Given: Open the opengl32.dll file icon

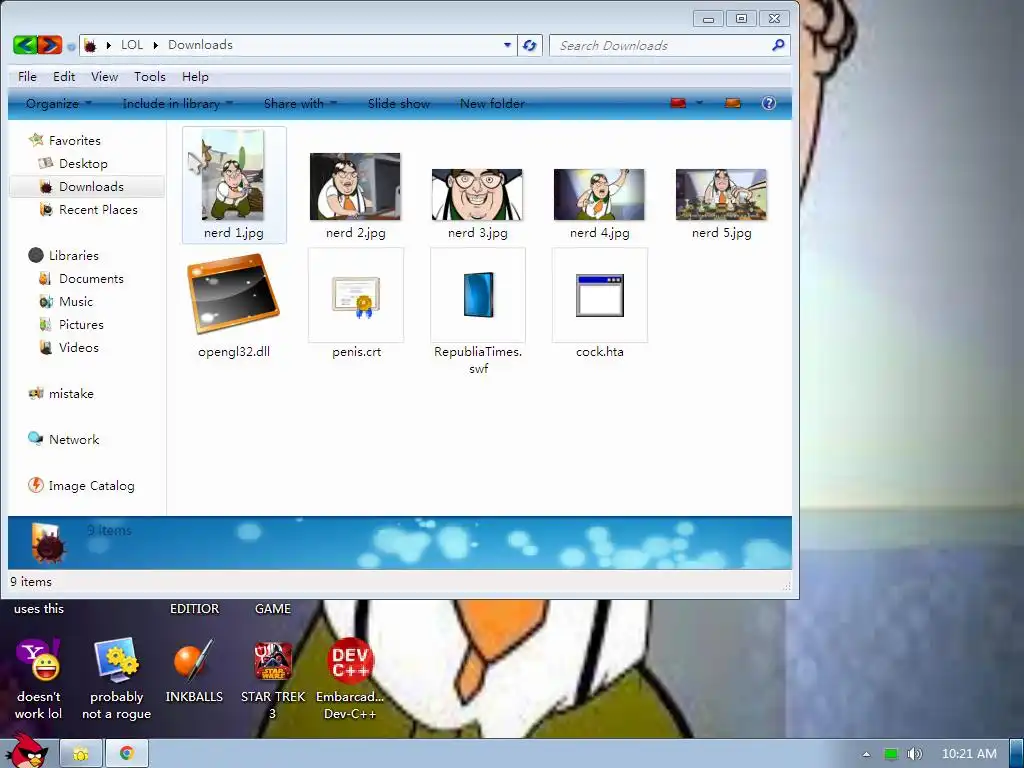Looking at the screenshot, I should [234, 294].
